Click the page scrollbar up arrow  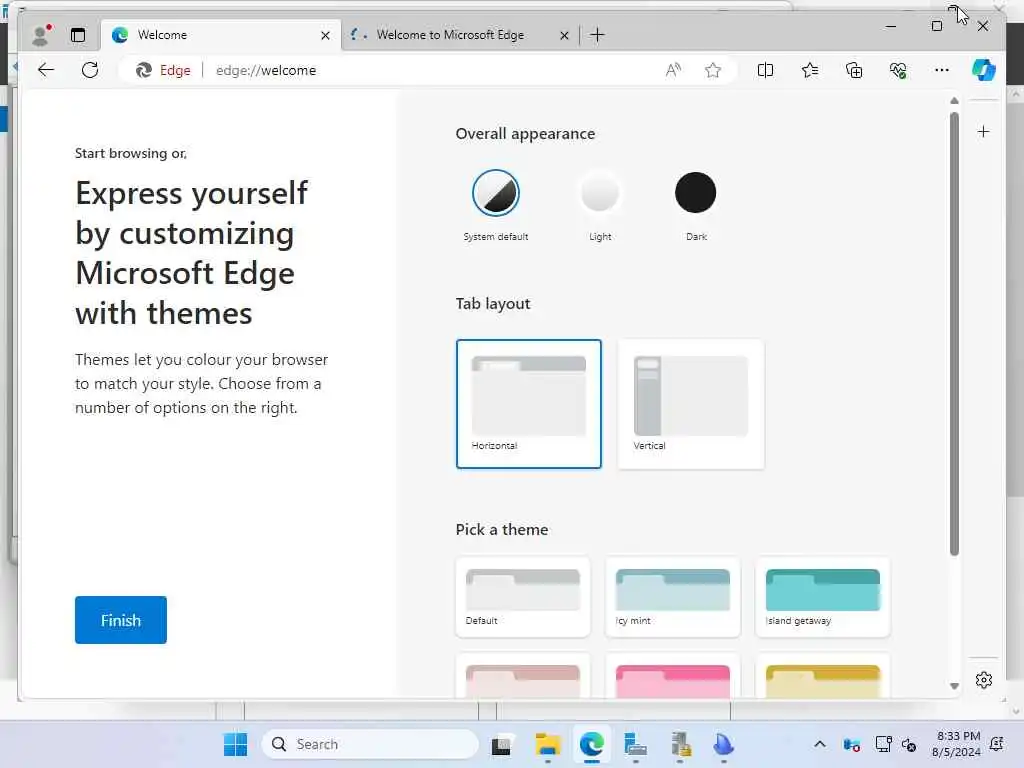click(954, 101)
